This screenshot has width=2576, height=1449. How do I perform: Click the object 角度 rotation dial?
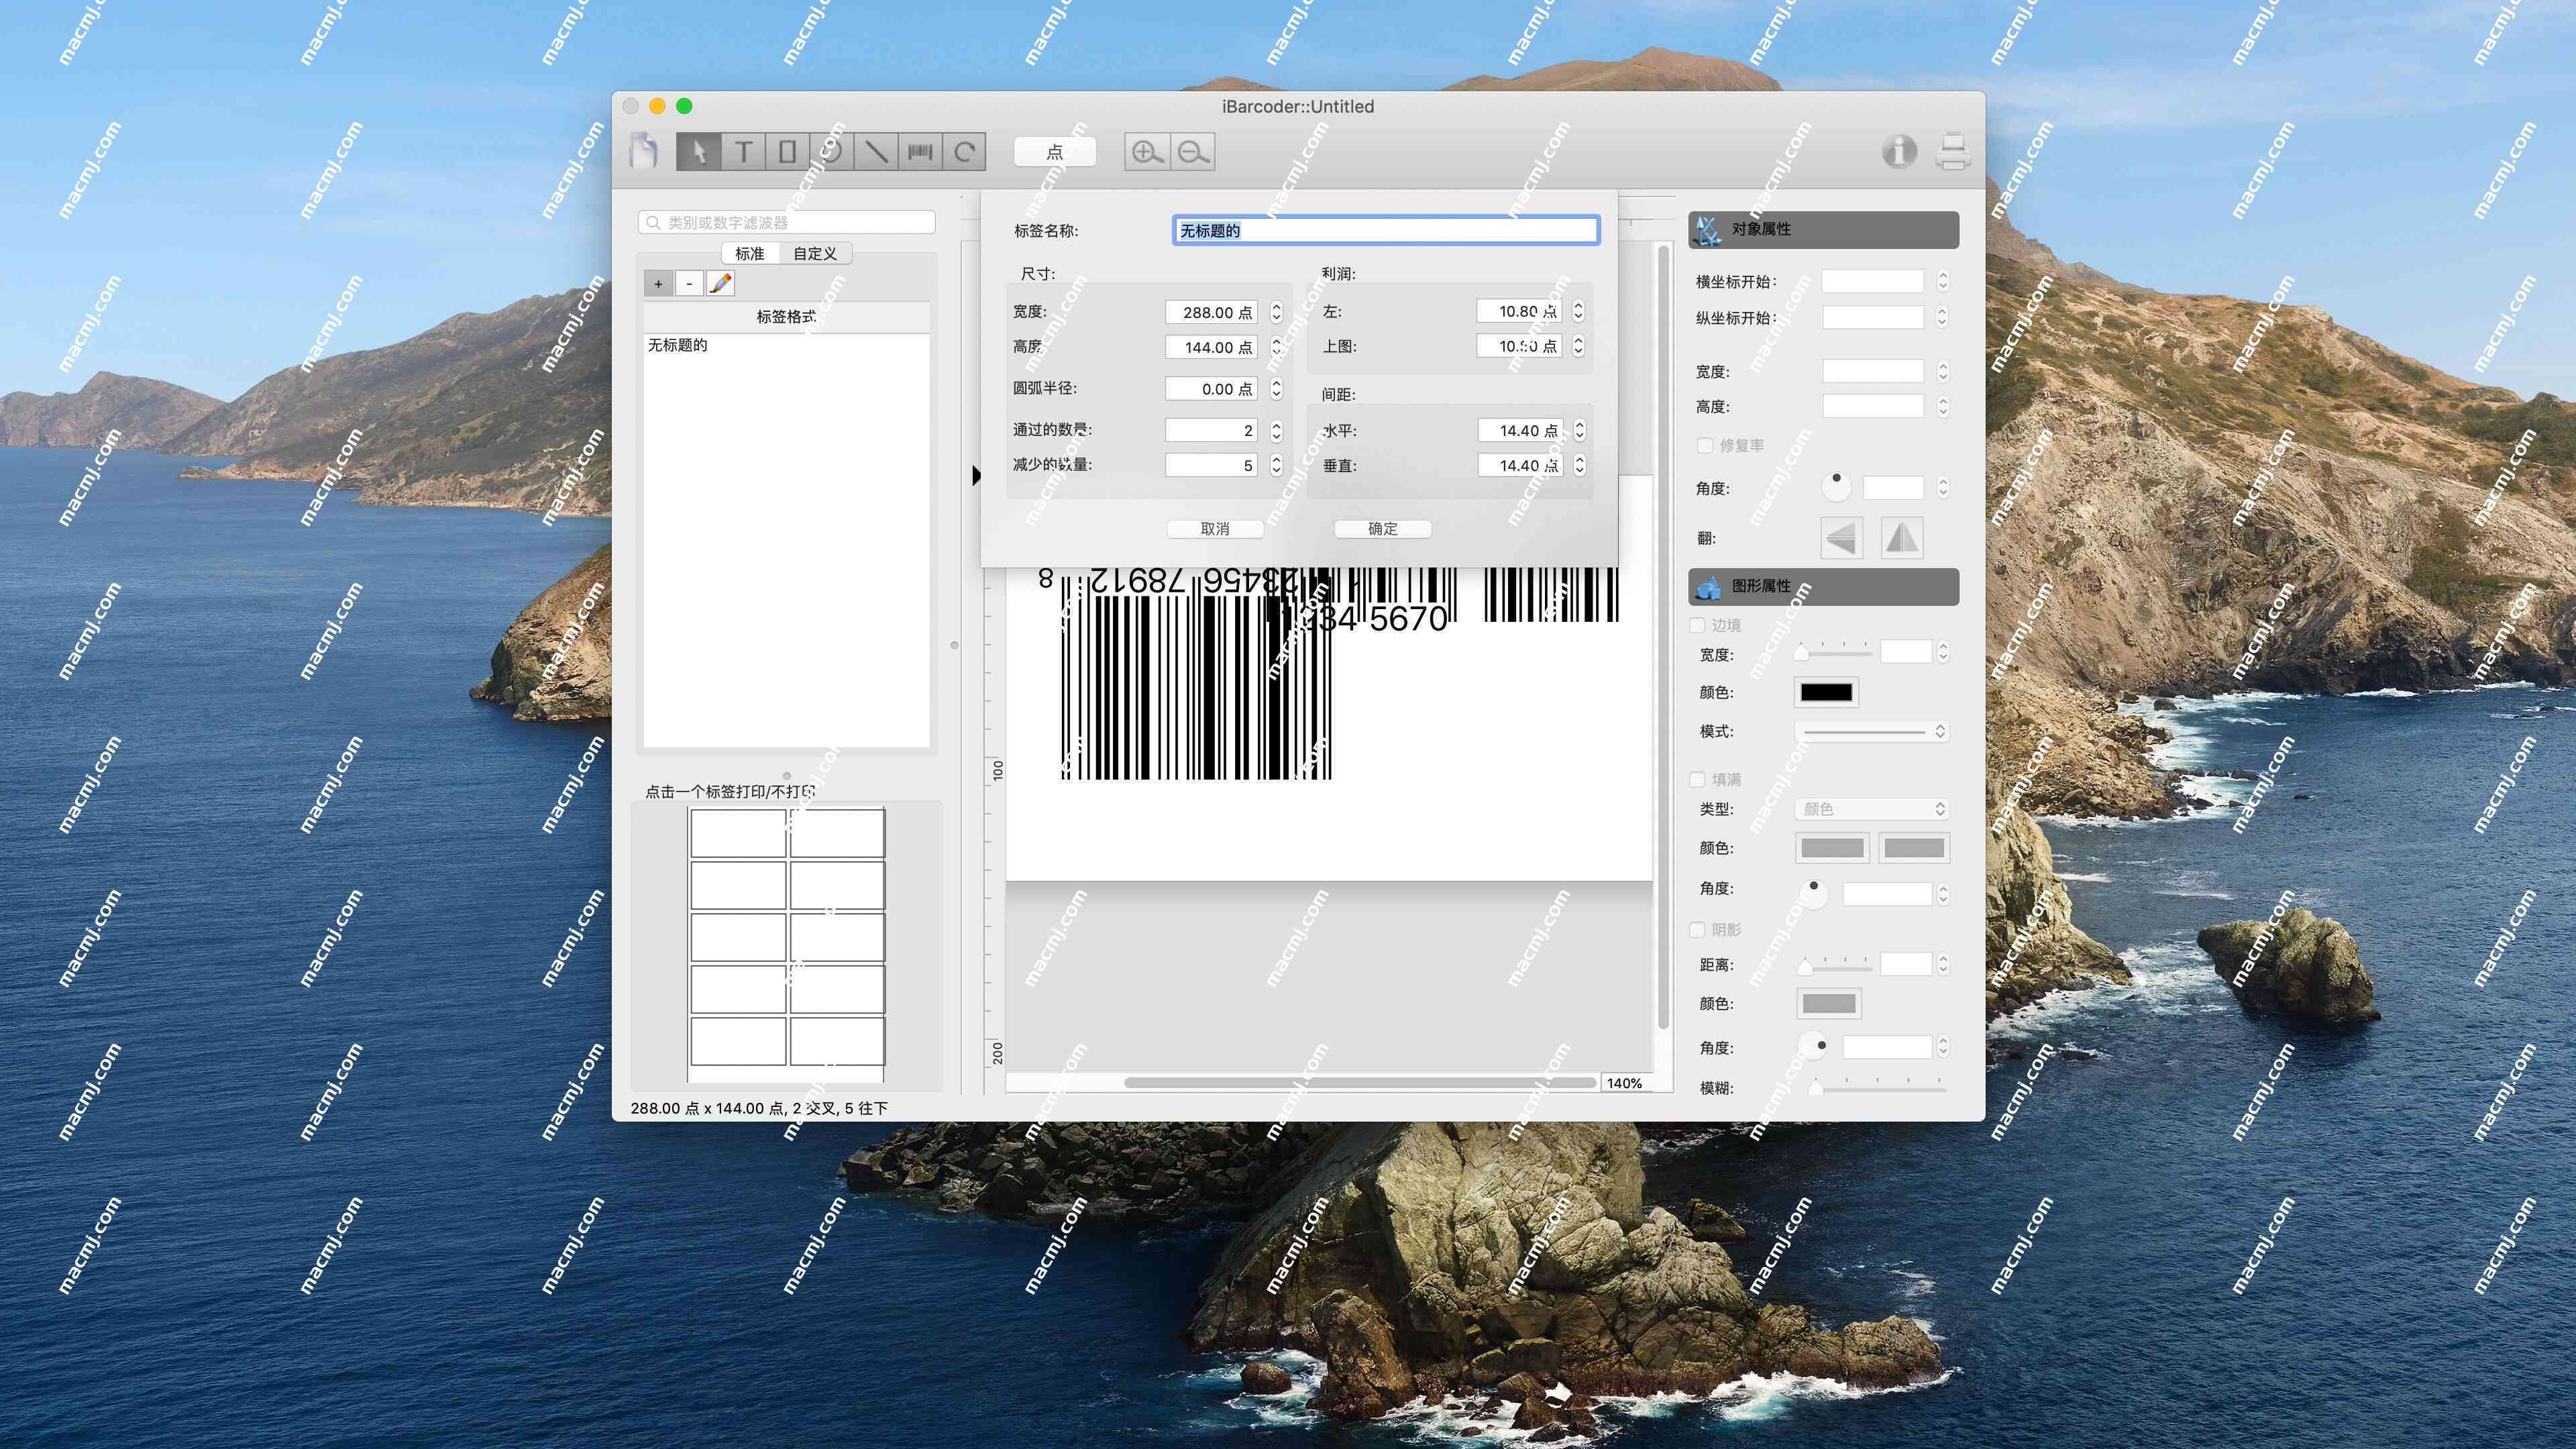(1836, 487)
